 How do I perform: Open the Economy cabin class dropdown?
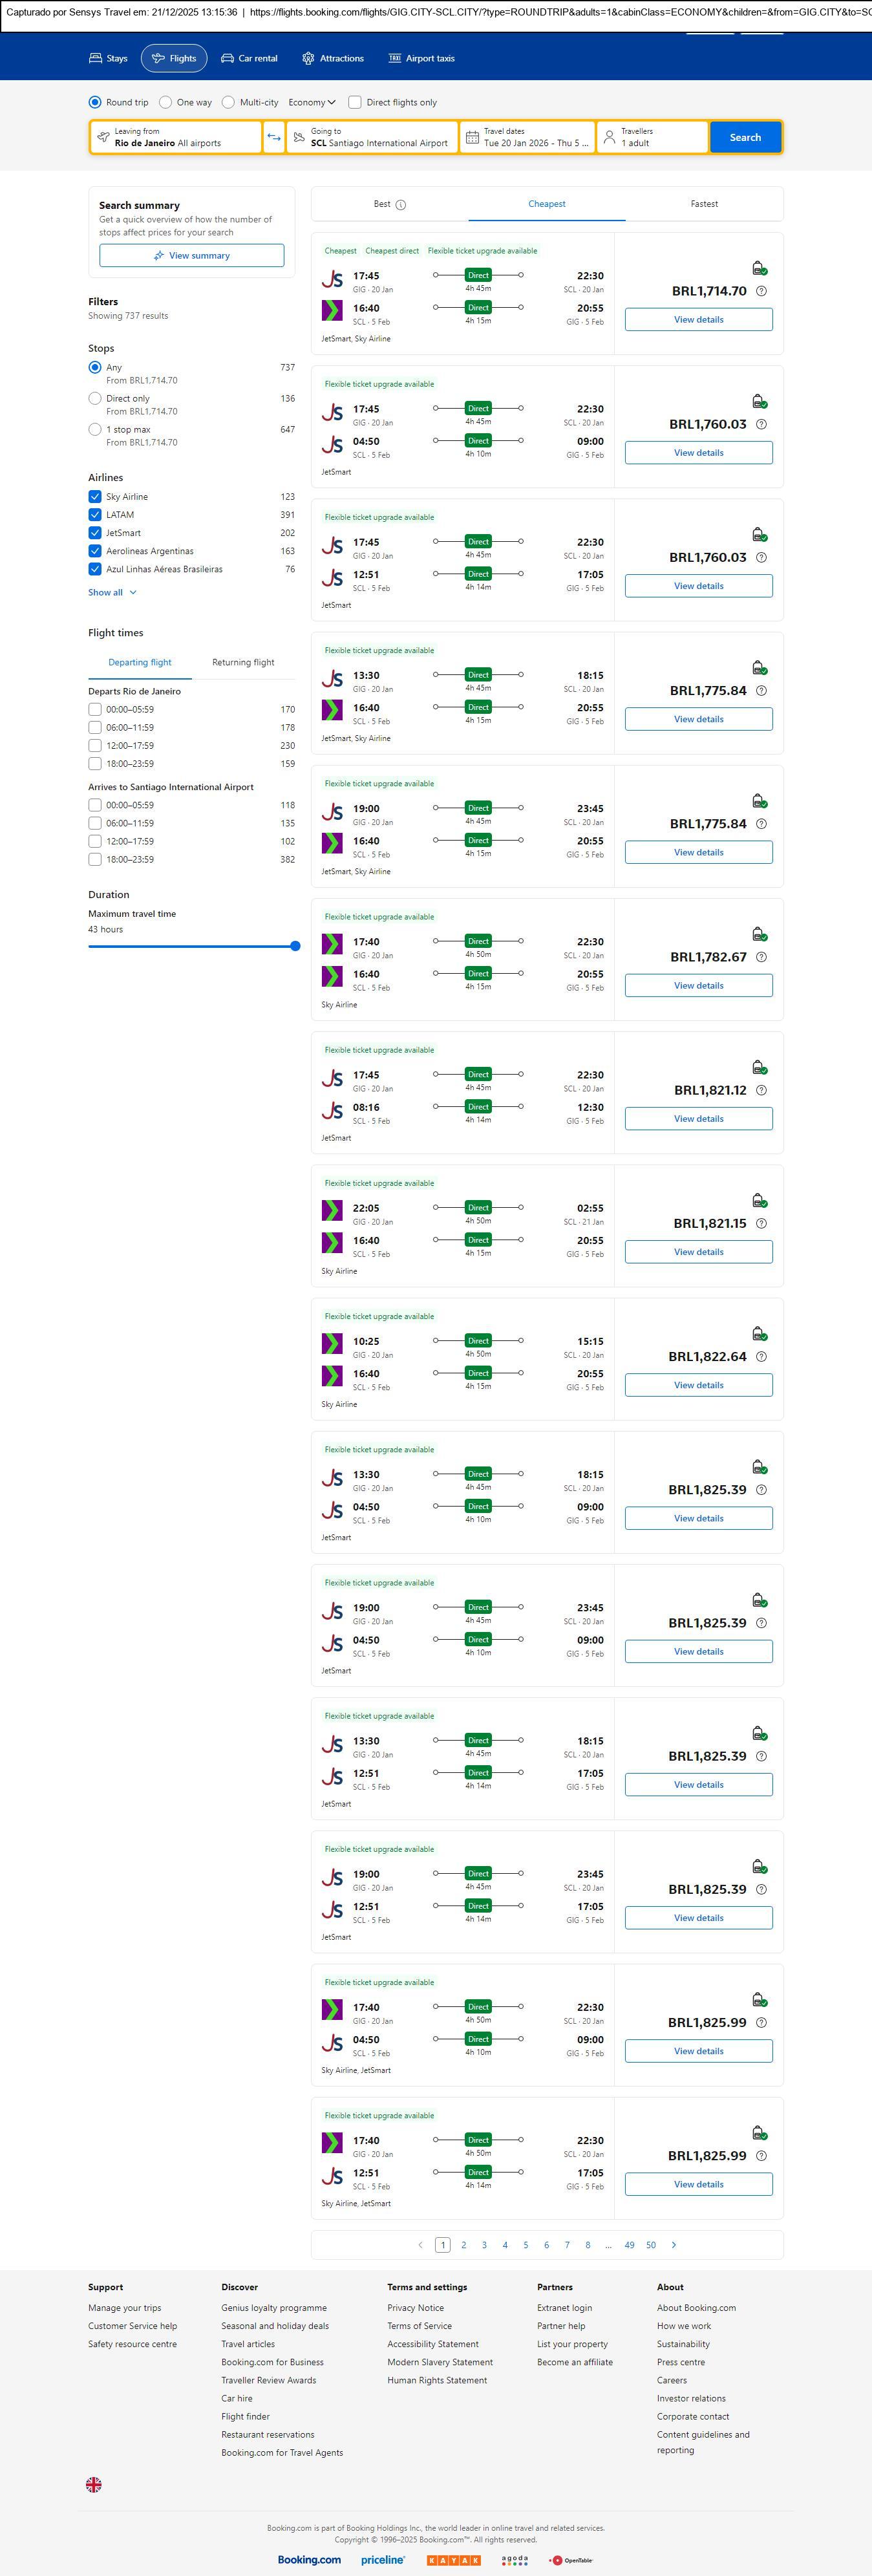coord(312,102)
